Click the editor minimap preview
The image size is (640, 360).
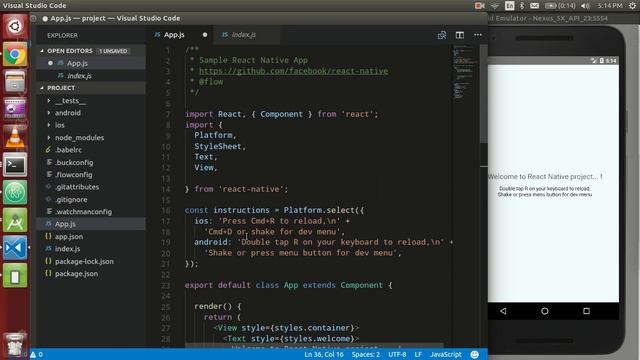(x=464, y=73)
